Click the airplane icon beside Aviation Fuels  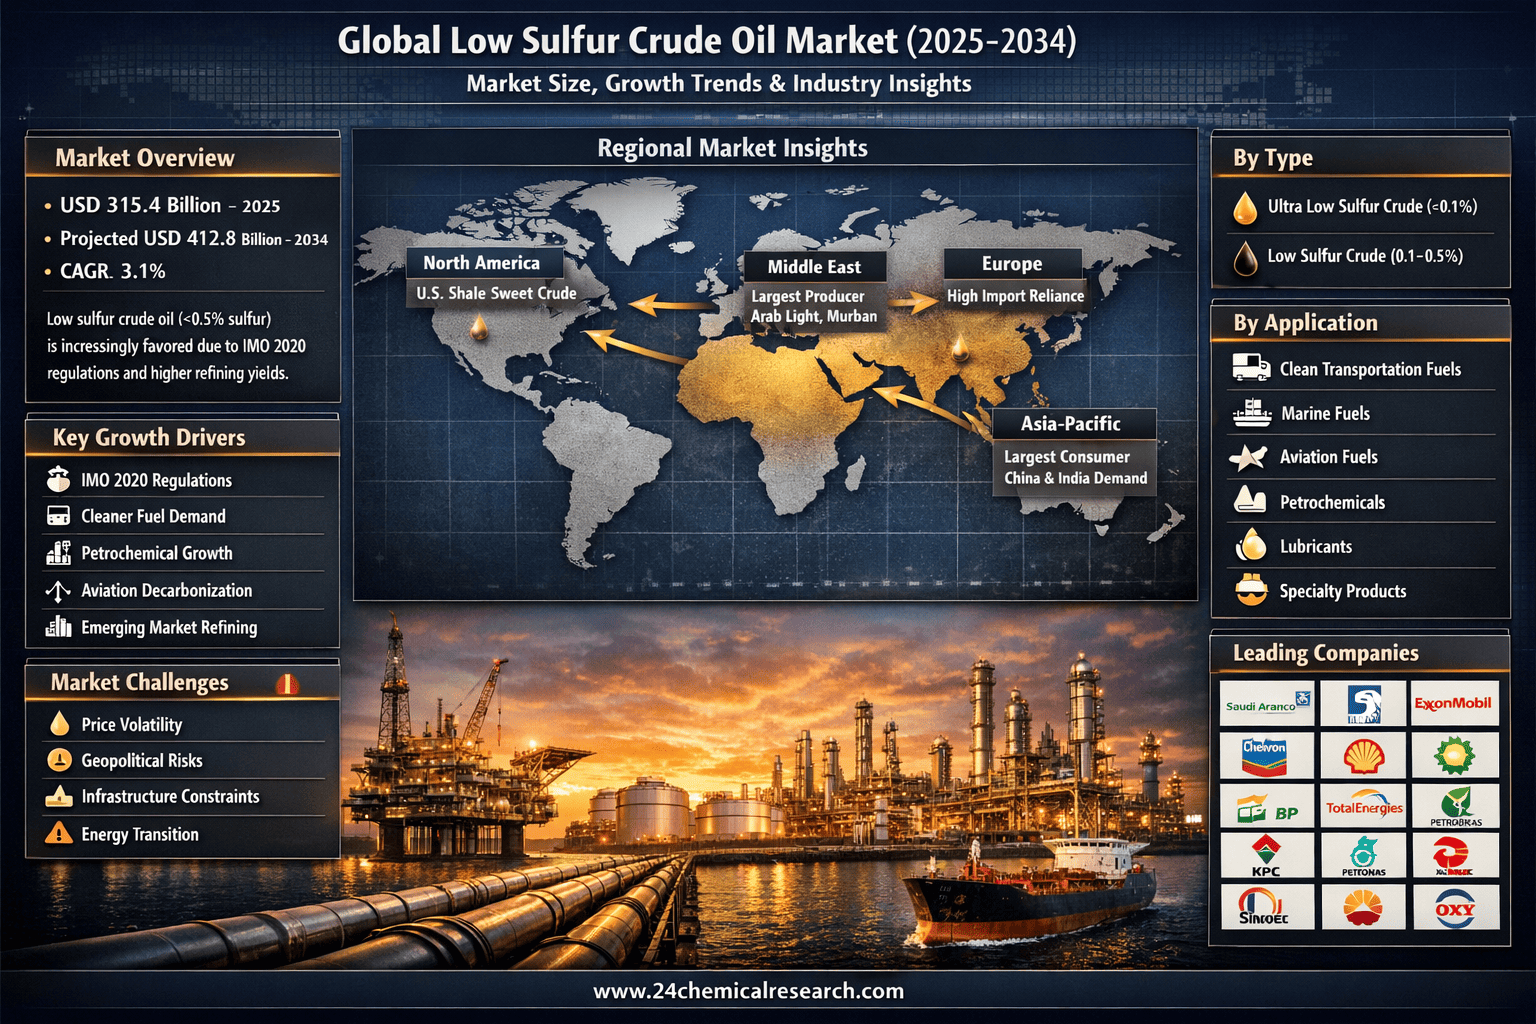tap(1248, 457)
